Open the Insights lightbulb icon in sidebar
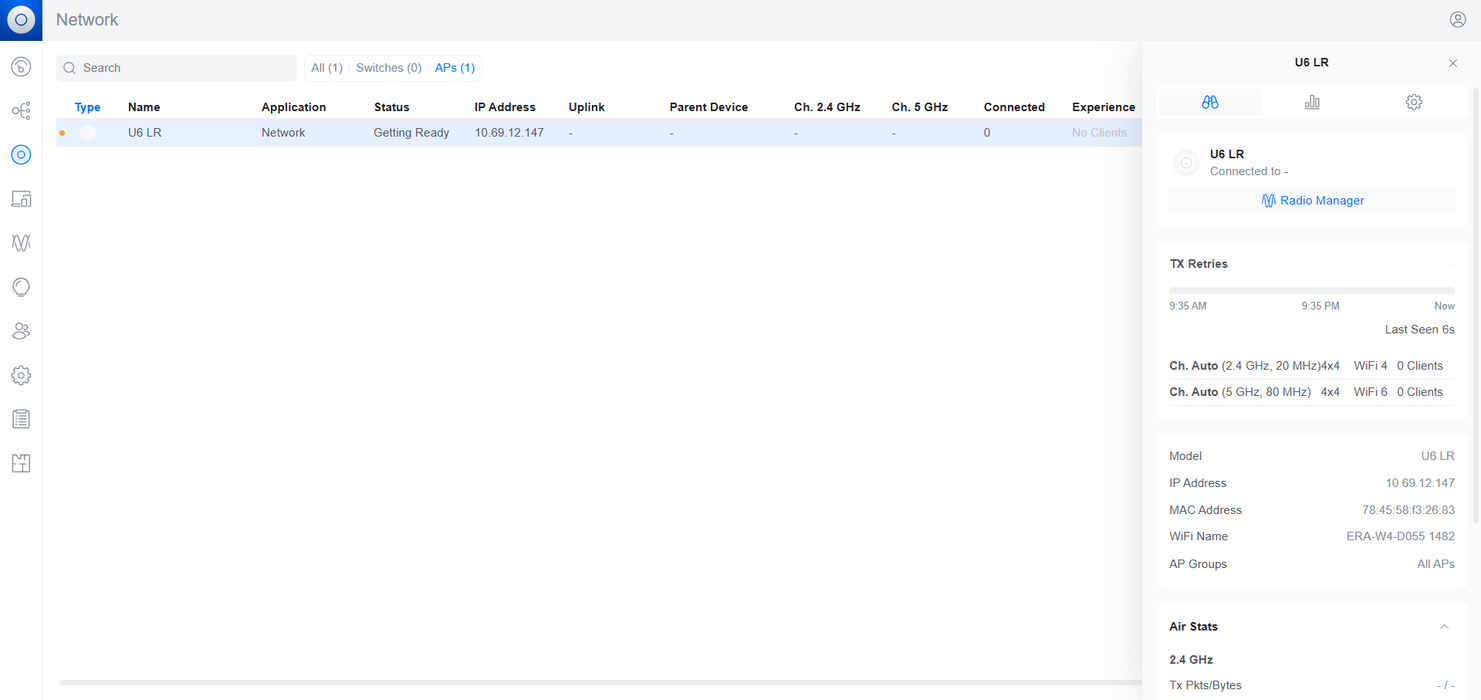The height and width of the screenshot is (700, 1481). pos(21,287)
